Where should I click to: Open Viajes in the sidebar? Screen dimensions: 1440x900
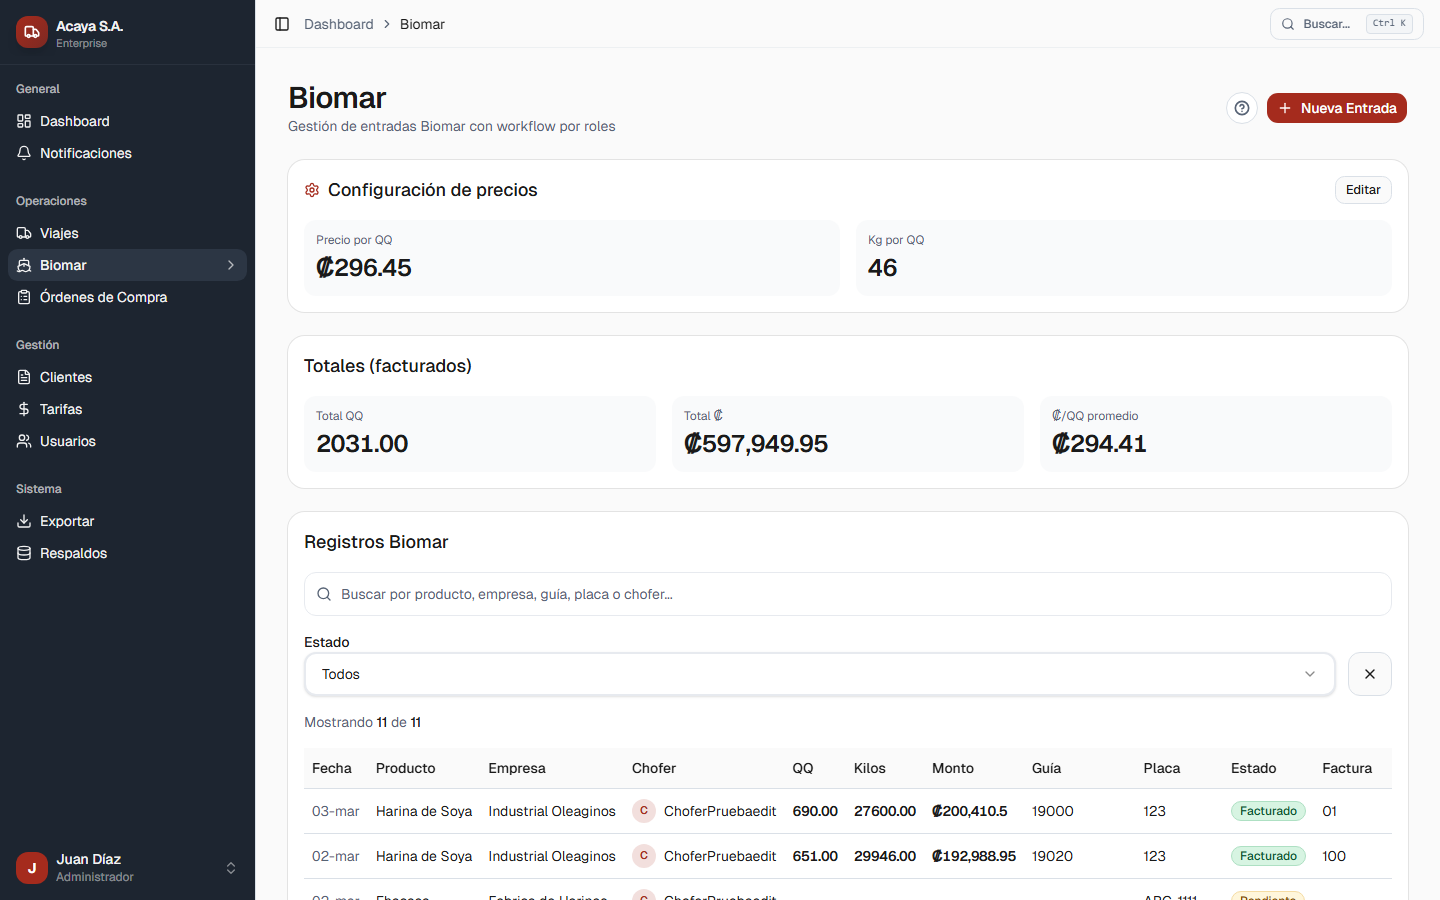point(59,233)
